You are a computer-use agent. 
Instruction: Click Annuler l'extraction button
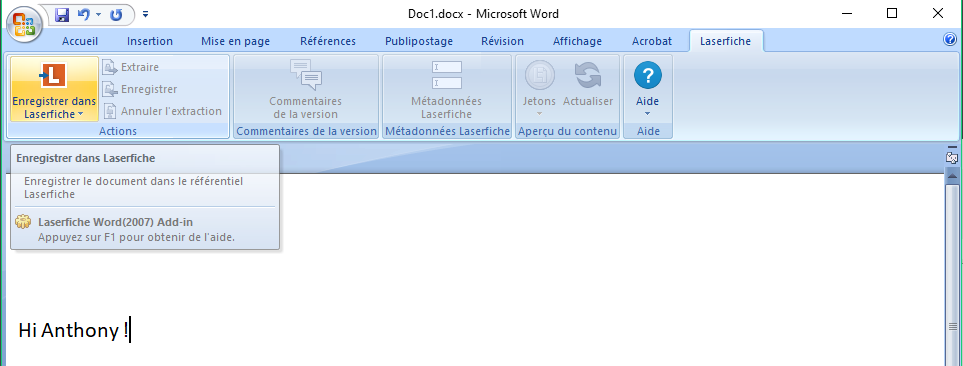pos(162,111)
